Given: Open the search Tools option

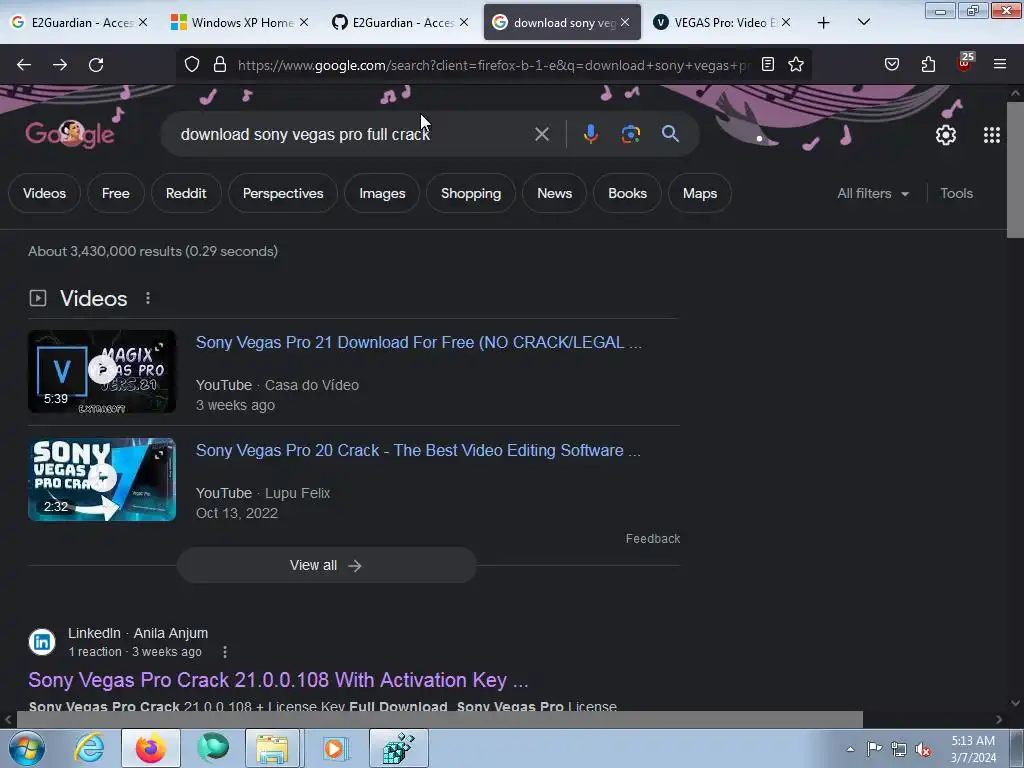Looking at the screenshot, I should point(956,193).
